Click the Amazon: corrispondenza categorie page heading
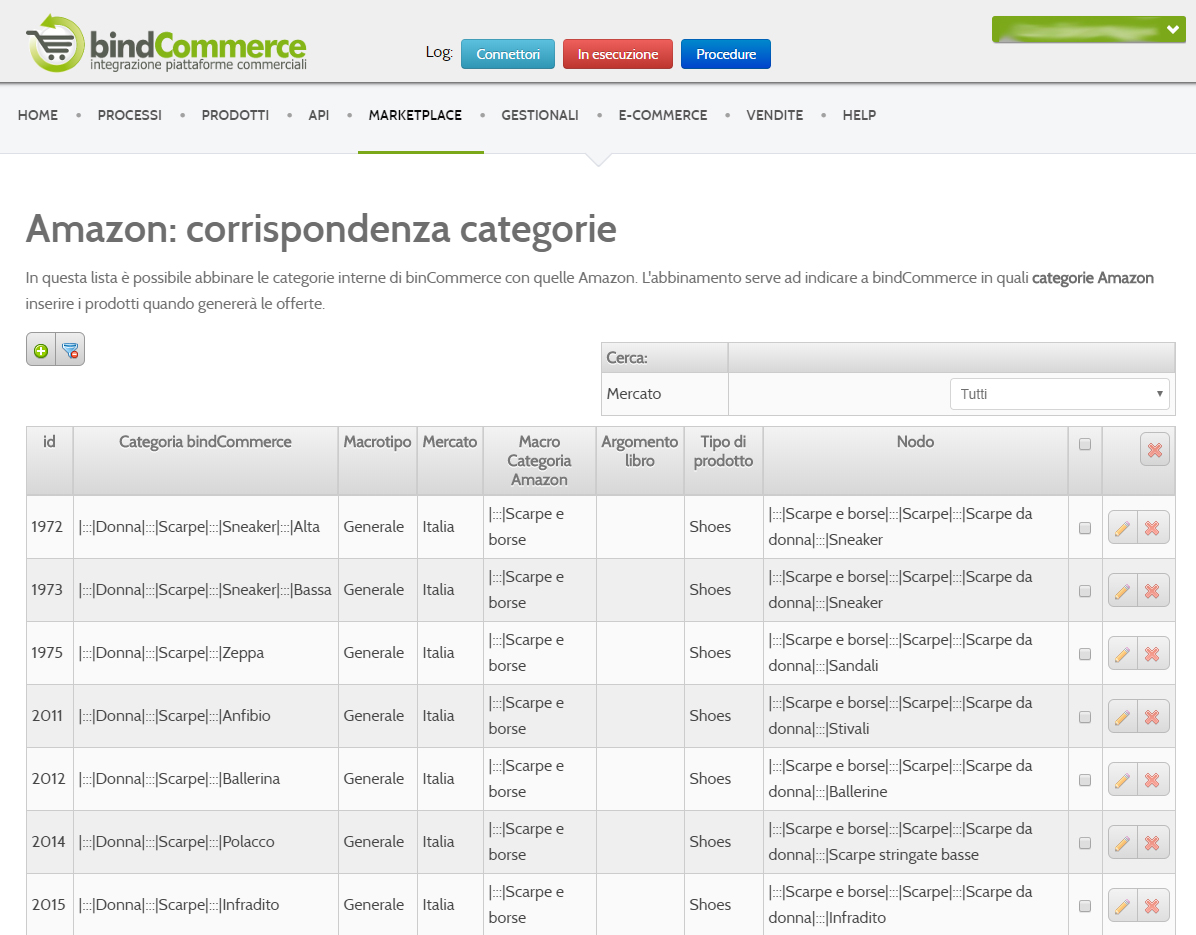This screenshot has height=935, width=1196. [x=321, y=229]
